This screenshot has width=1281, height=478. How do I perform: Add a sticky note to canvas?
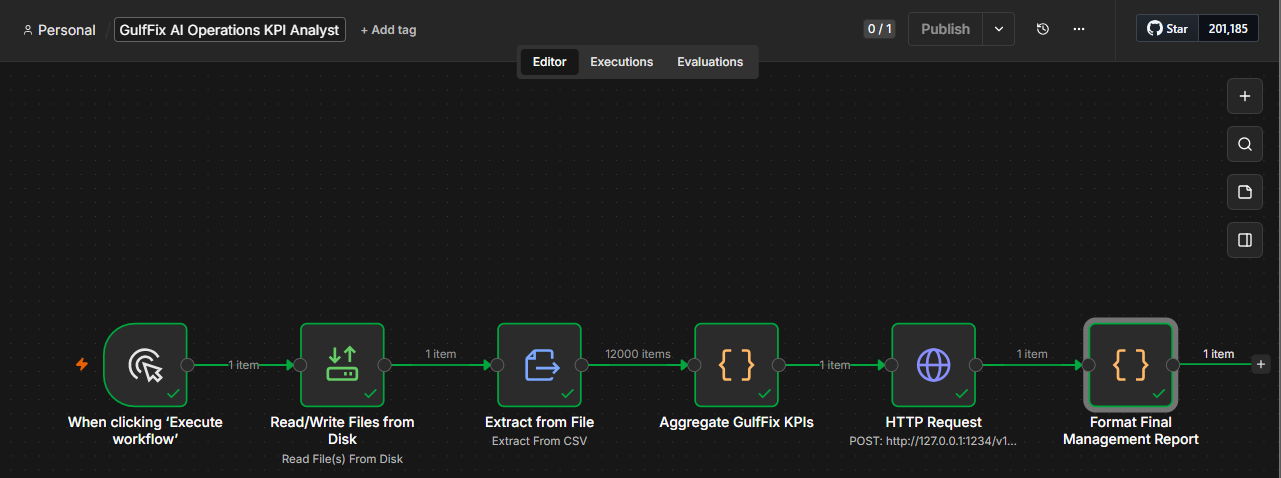point(1245,192)
